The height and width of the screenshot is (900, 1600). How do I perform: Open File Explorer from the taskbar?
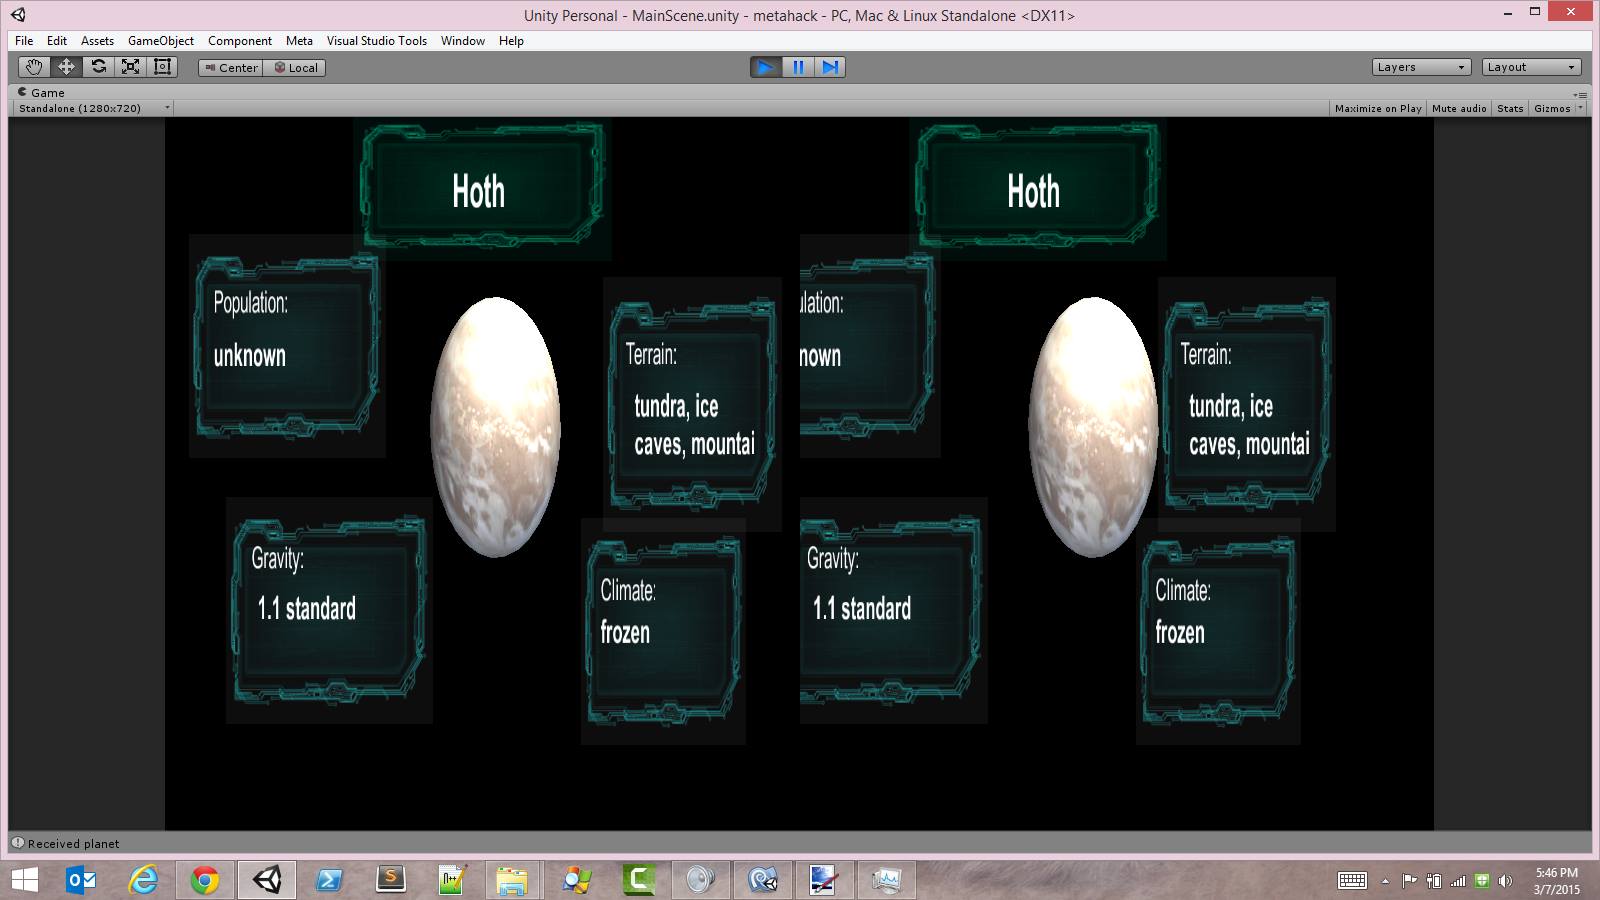pyautogui.click(x=512, y=880)
